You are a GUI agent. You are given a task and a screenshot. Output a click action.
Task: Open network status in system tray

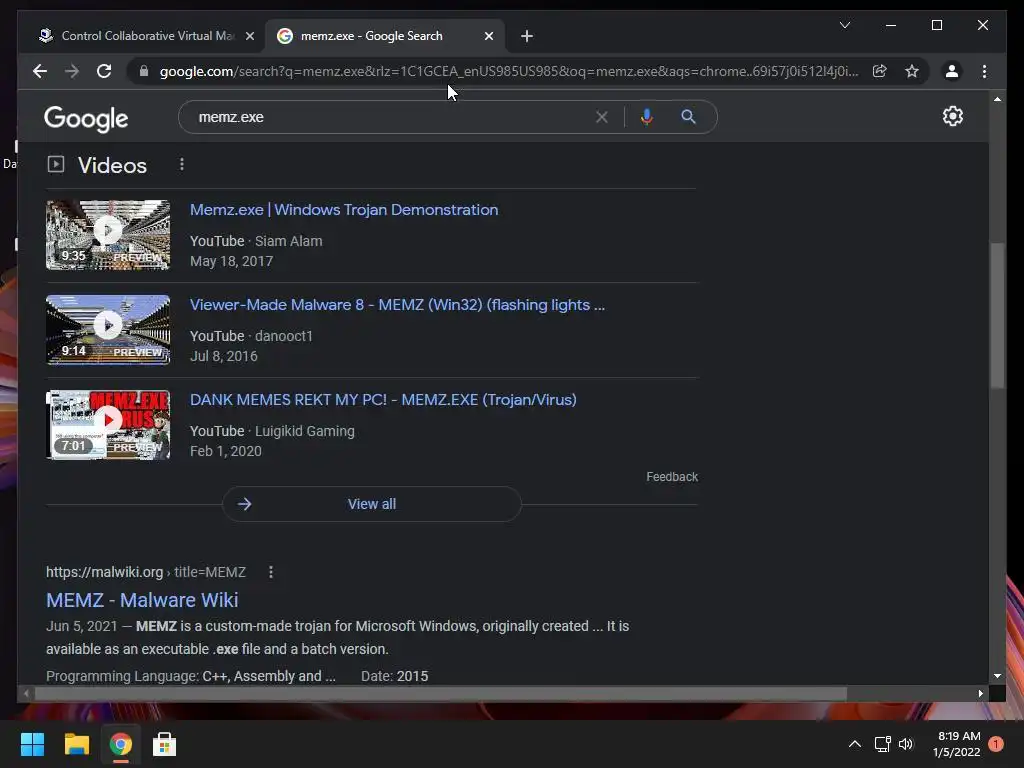point(882,744)
